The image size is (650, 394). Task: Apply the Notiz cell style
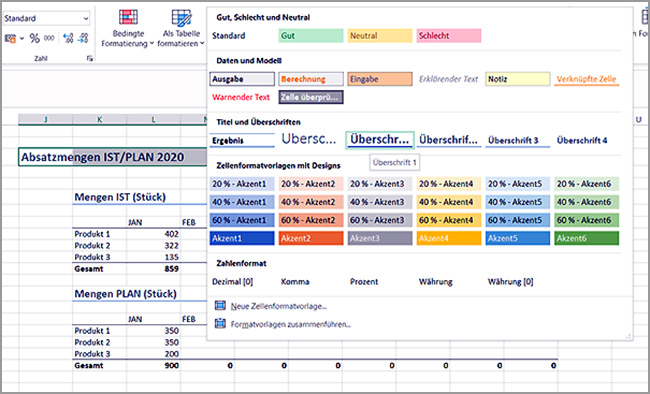coord(517,79)
